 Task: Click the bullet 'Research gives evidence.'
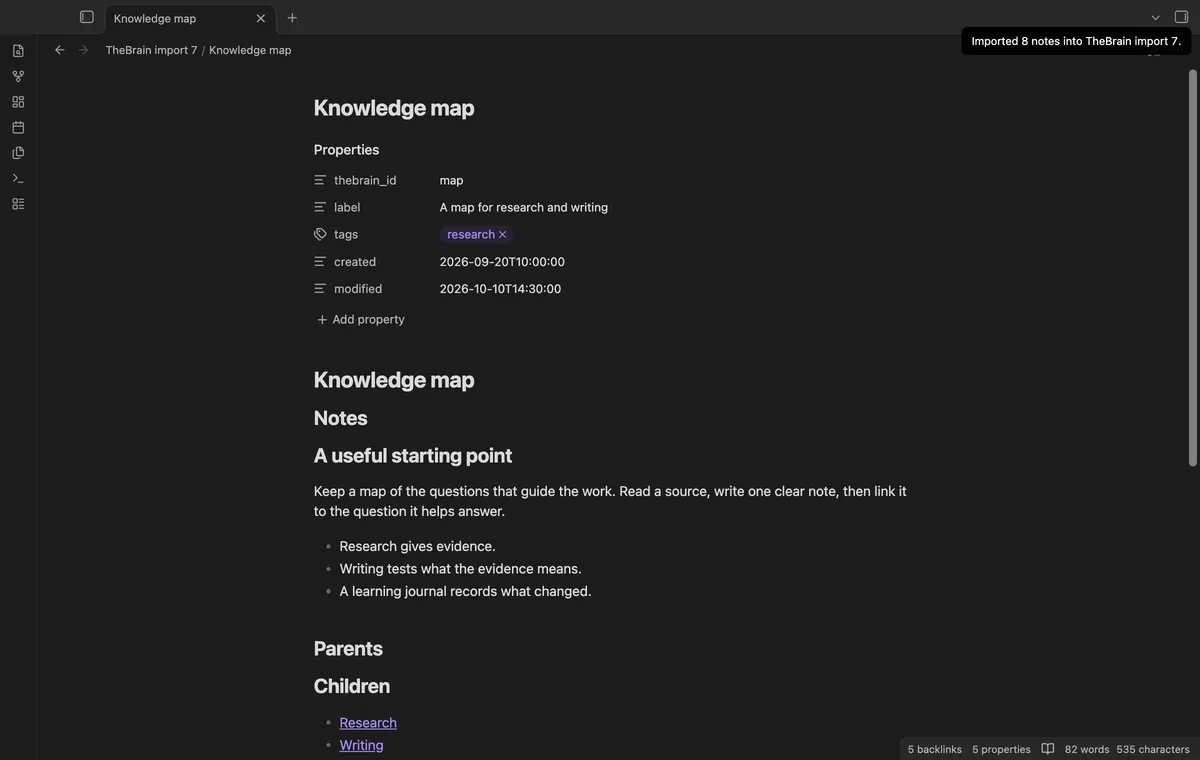click(x=417, y=546)
